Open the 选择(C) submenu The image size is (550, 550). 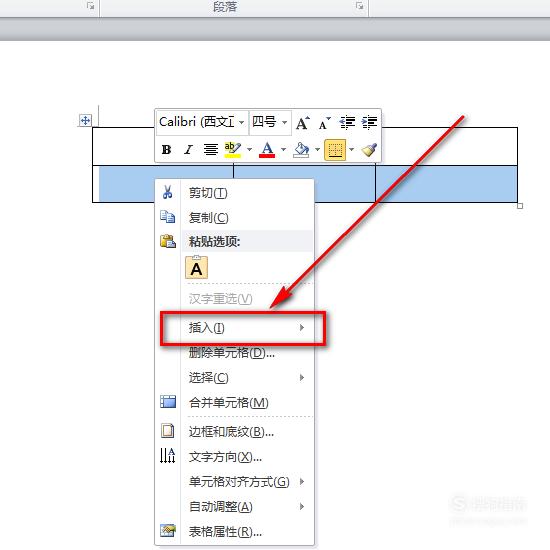click(x=234, y=377)
